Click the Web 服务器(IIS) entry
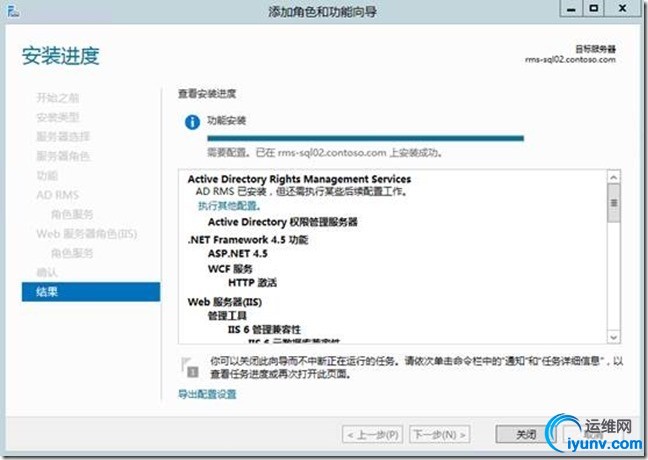Viewport: 648px width, 460px height. tap(225, 302)
